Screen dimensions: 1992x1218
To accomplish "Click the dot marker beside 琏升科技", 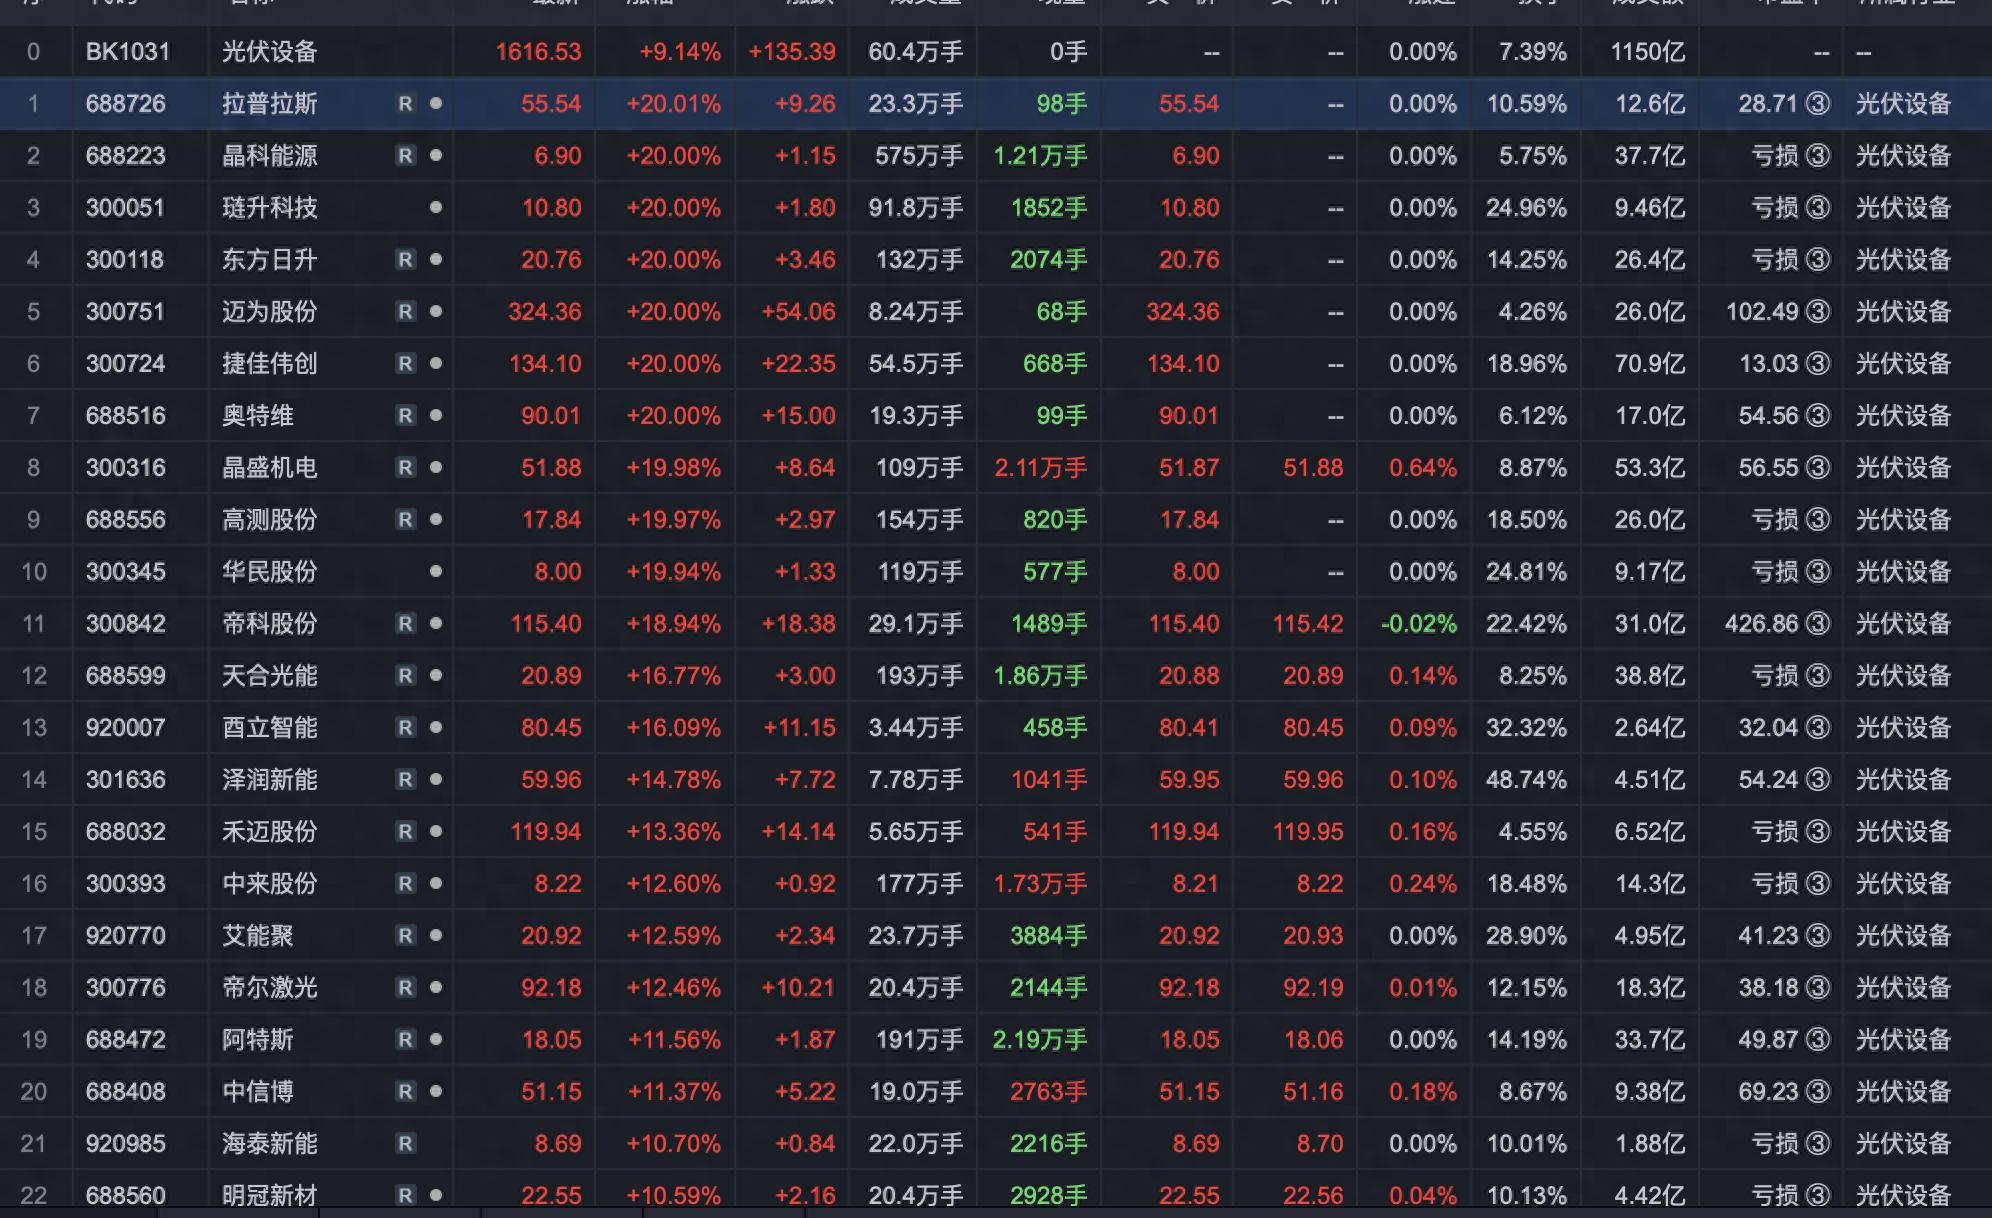I will click(436, 208).
